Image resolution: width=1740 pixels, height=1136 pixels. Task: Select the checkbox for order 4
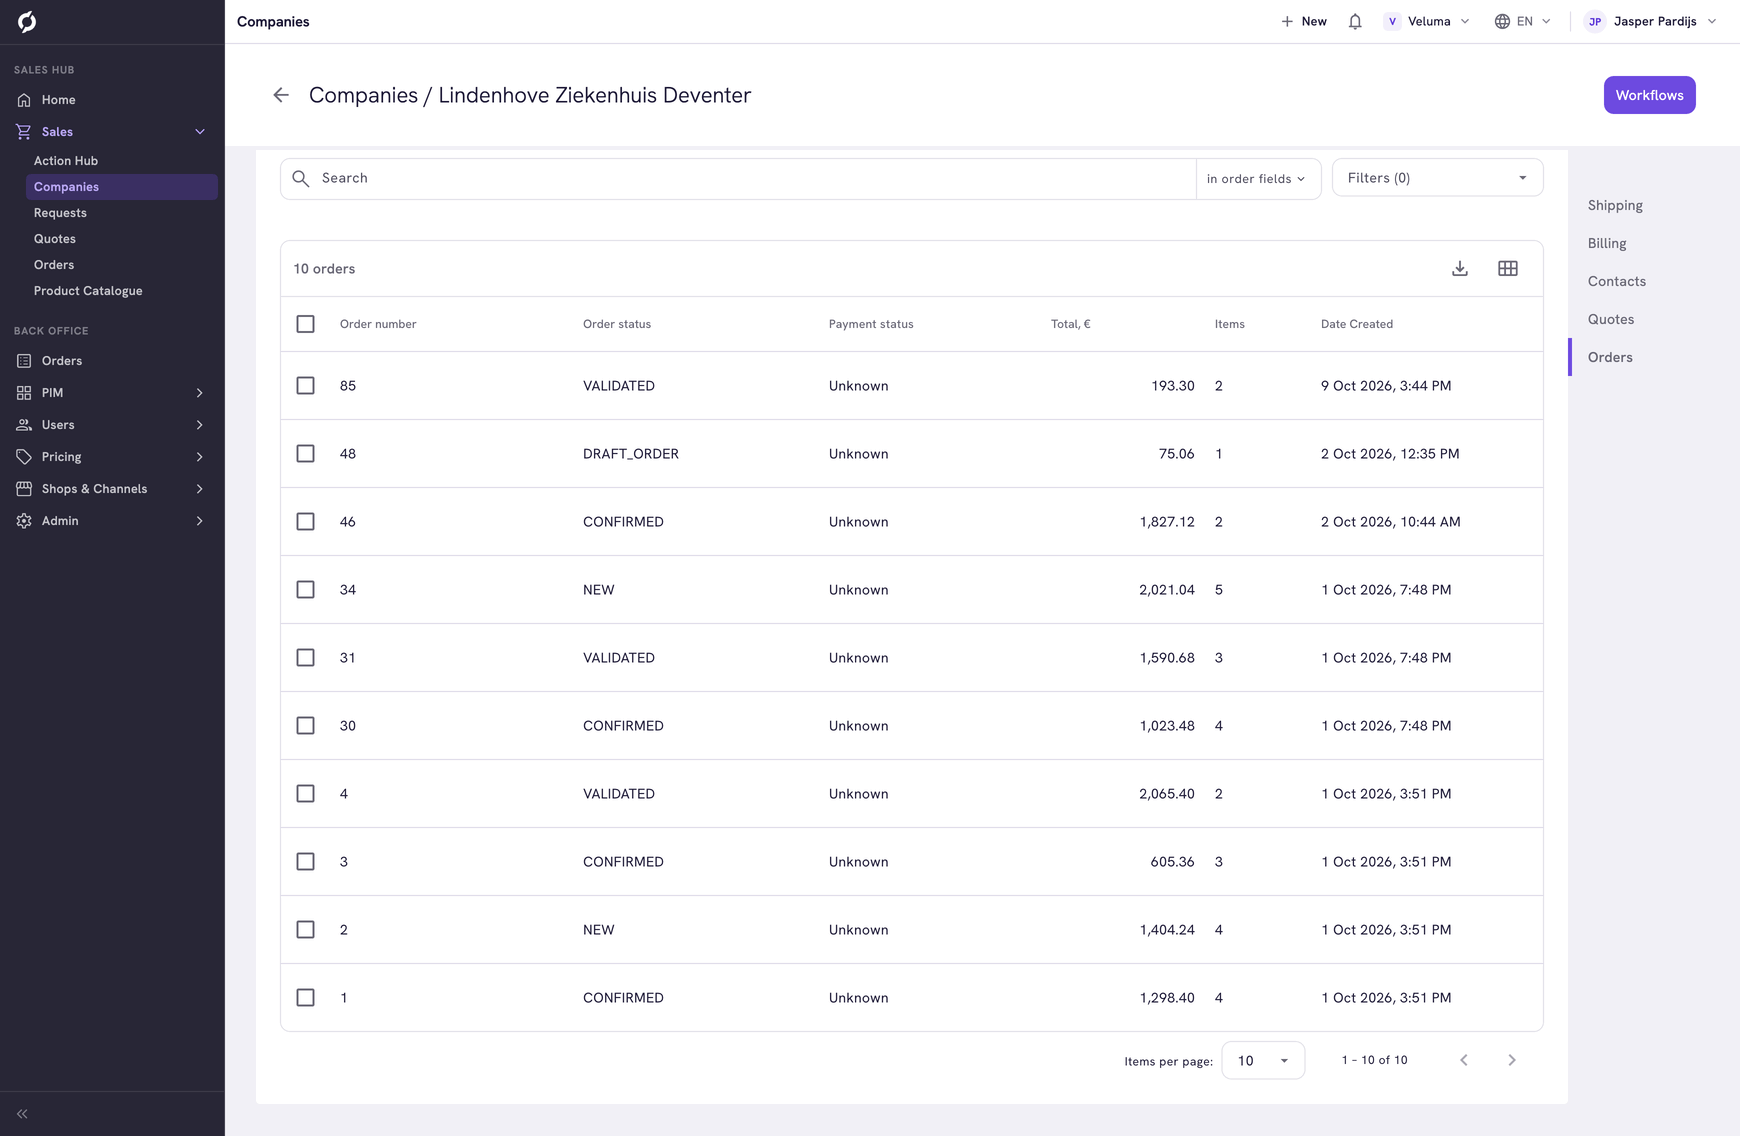coord(306,794)
